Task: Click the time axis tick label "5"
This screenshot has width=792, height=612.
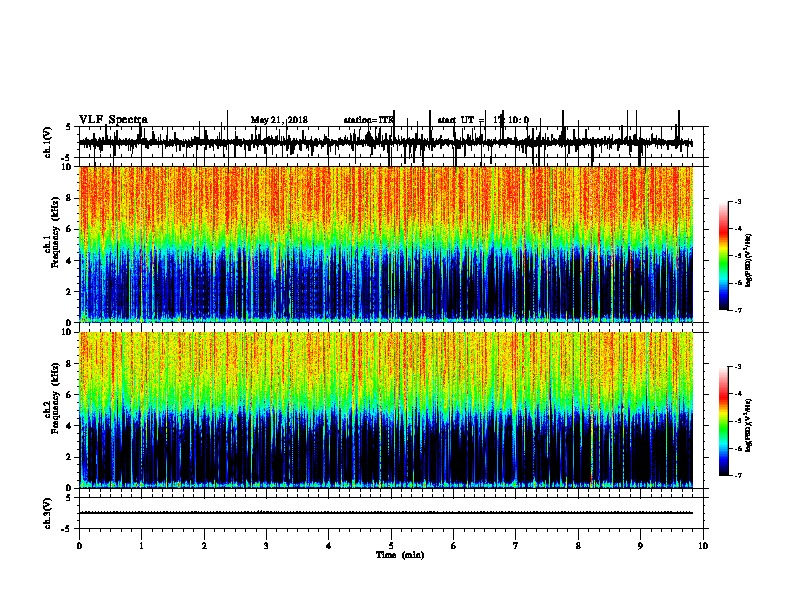Action: (x=391, y=546)
